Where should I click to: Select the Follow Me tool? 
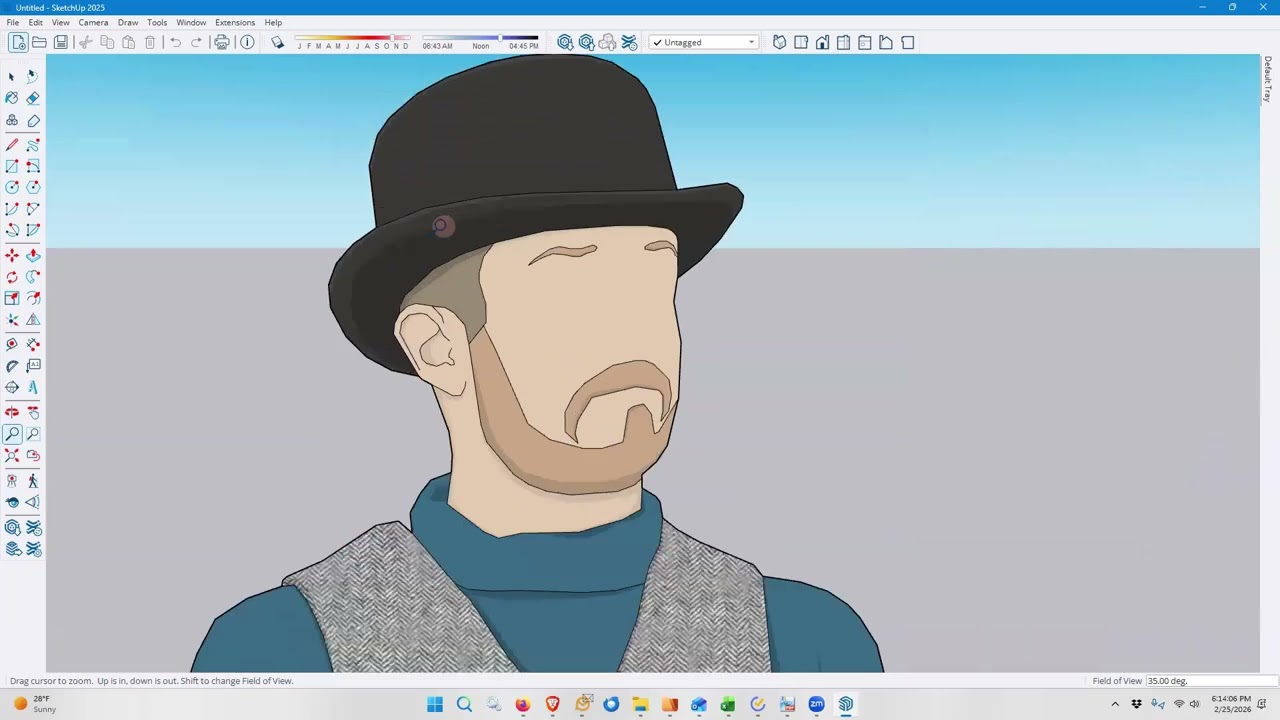pos(33,277)
